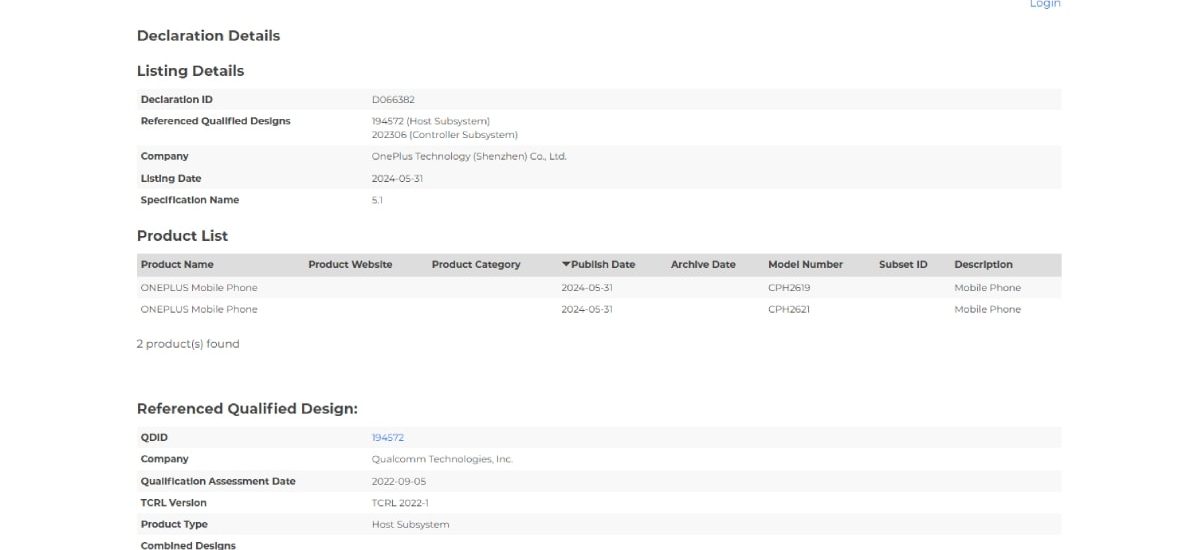
Task: Click Declaration ID value D066382
Action: coord(393,100)
